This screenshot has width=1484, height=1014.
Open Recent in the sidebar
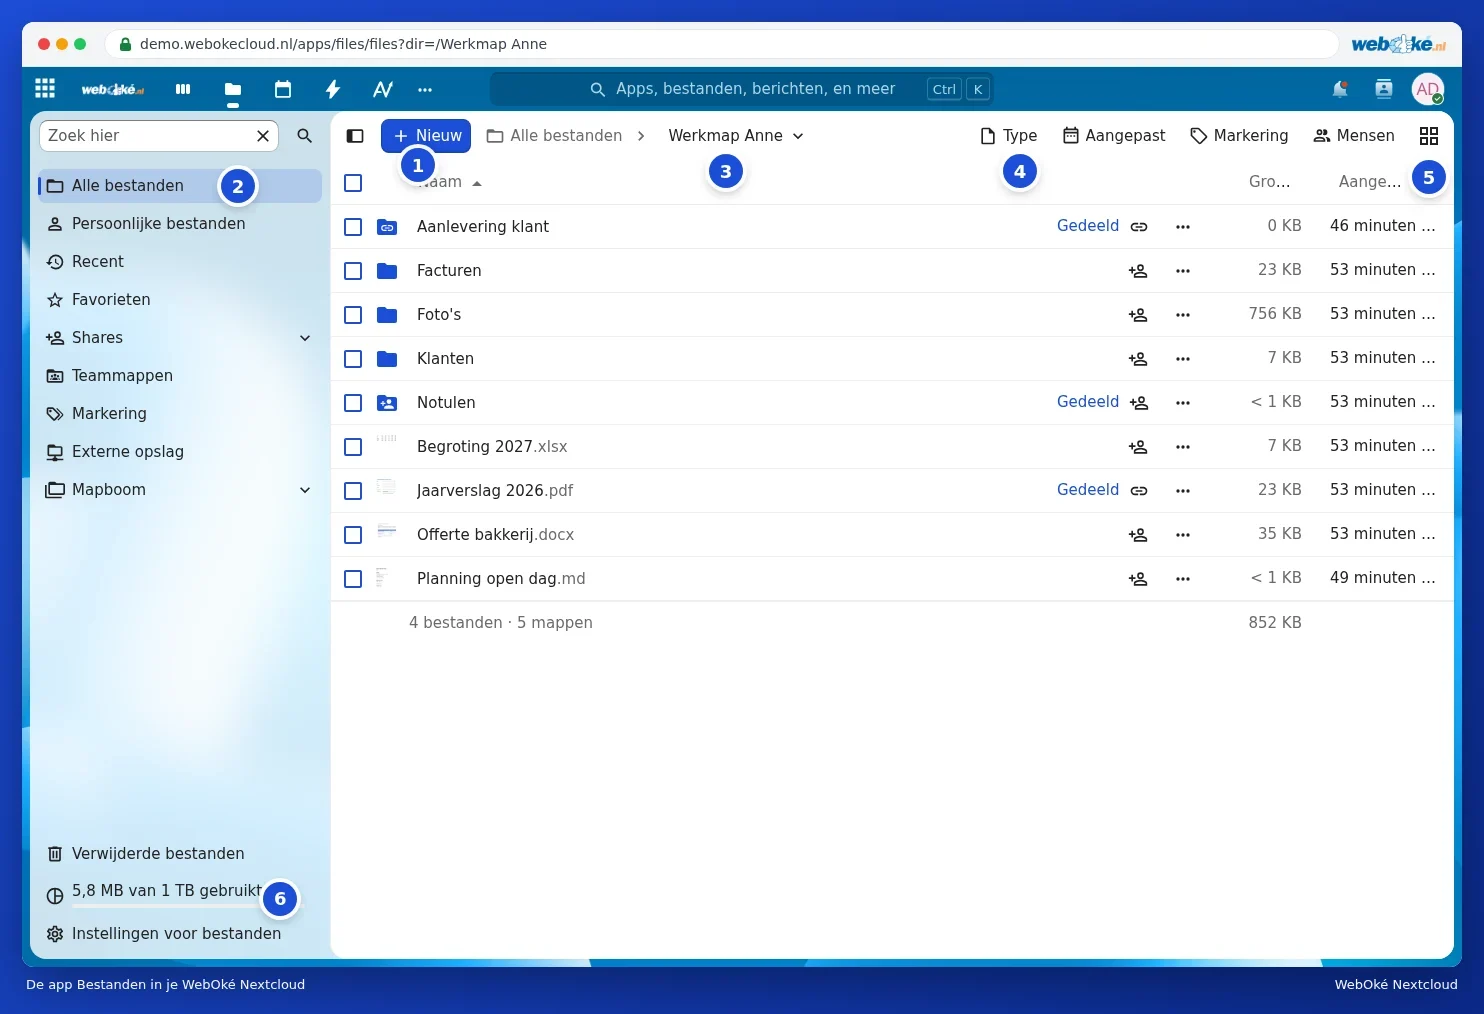coord(180,262)
